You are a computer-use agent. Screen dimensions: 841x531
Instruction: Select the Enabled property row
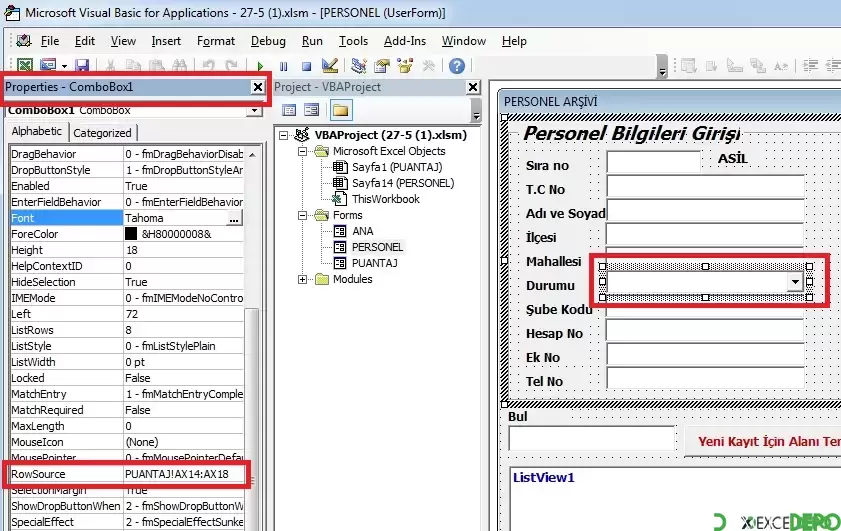coord(127,186)
